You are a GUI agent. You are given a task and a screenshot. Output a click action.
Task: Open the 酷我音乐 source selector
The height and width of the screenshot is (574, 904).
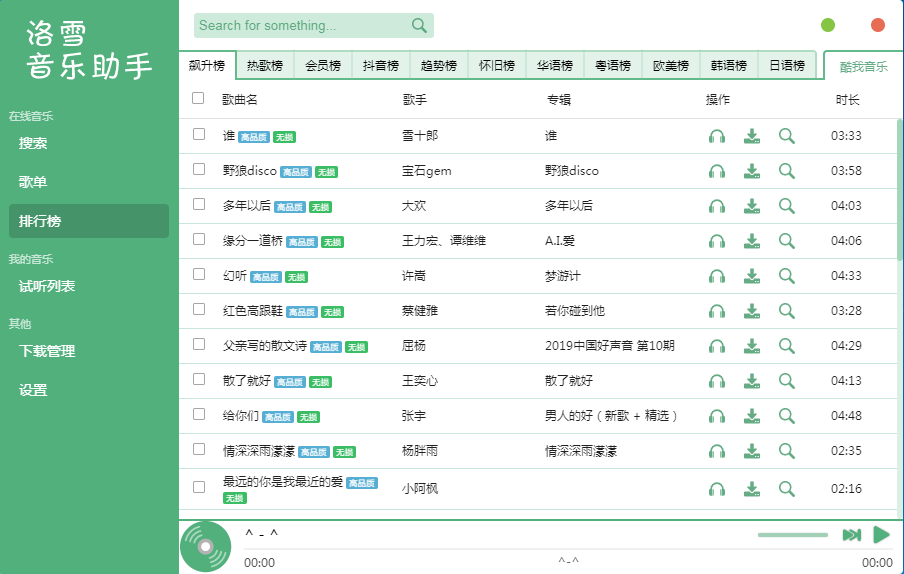click(863, 67)
